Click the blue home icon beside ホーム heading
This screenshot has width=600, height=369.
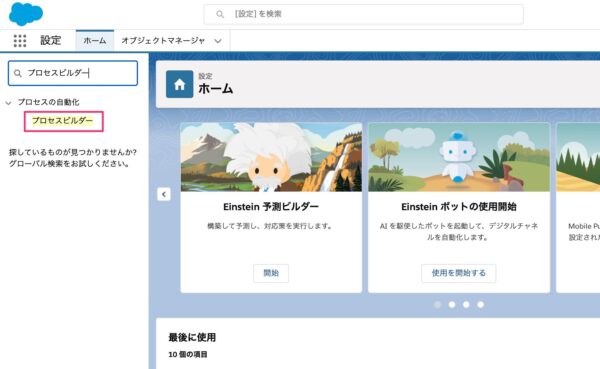[179, 84]
